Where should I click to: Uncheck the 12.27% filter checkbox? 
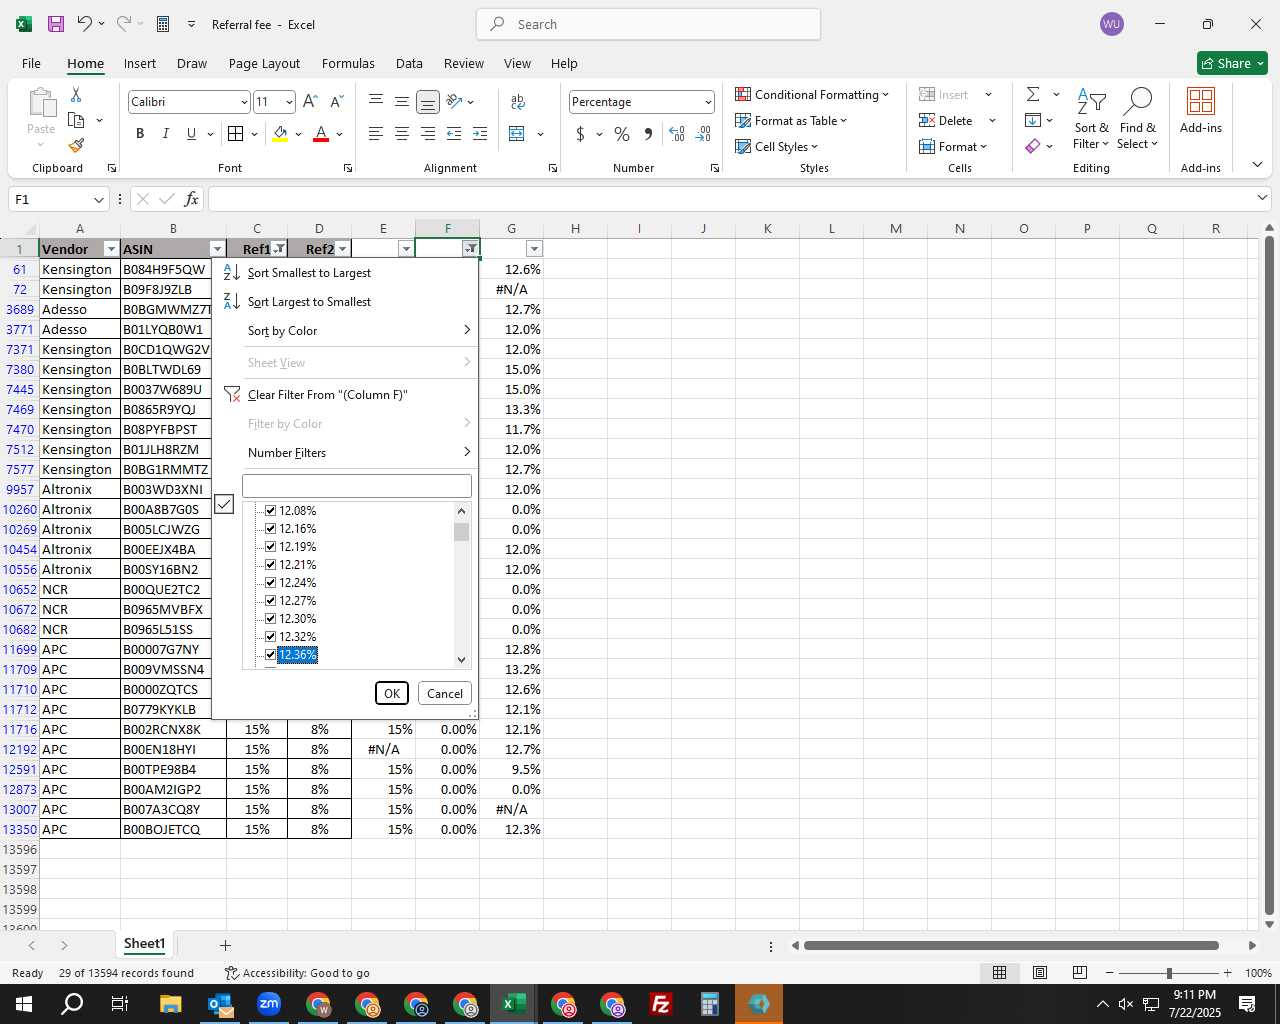270,601
